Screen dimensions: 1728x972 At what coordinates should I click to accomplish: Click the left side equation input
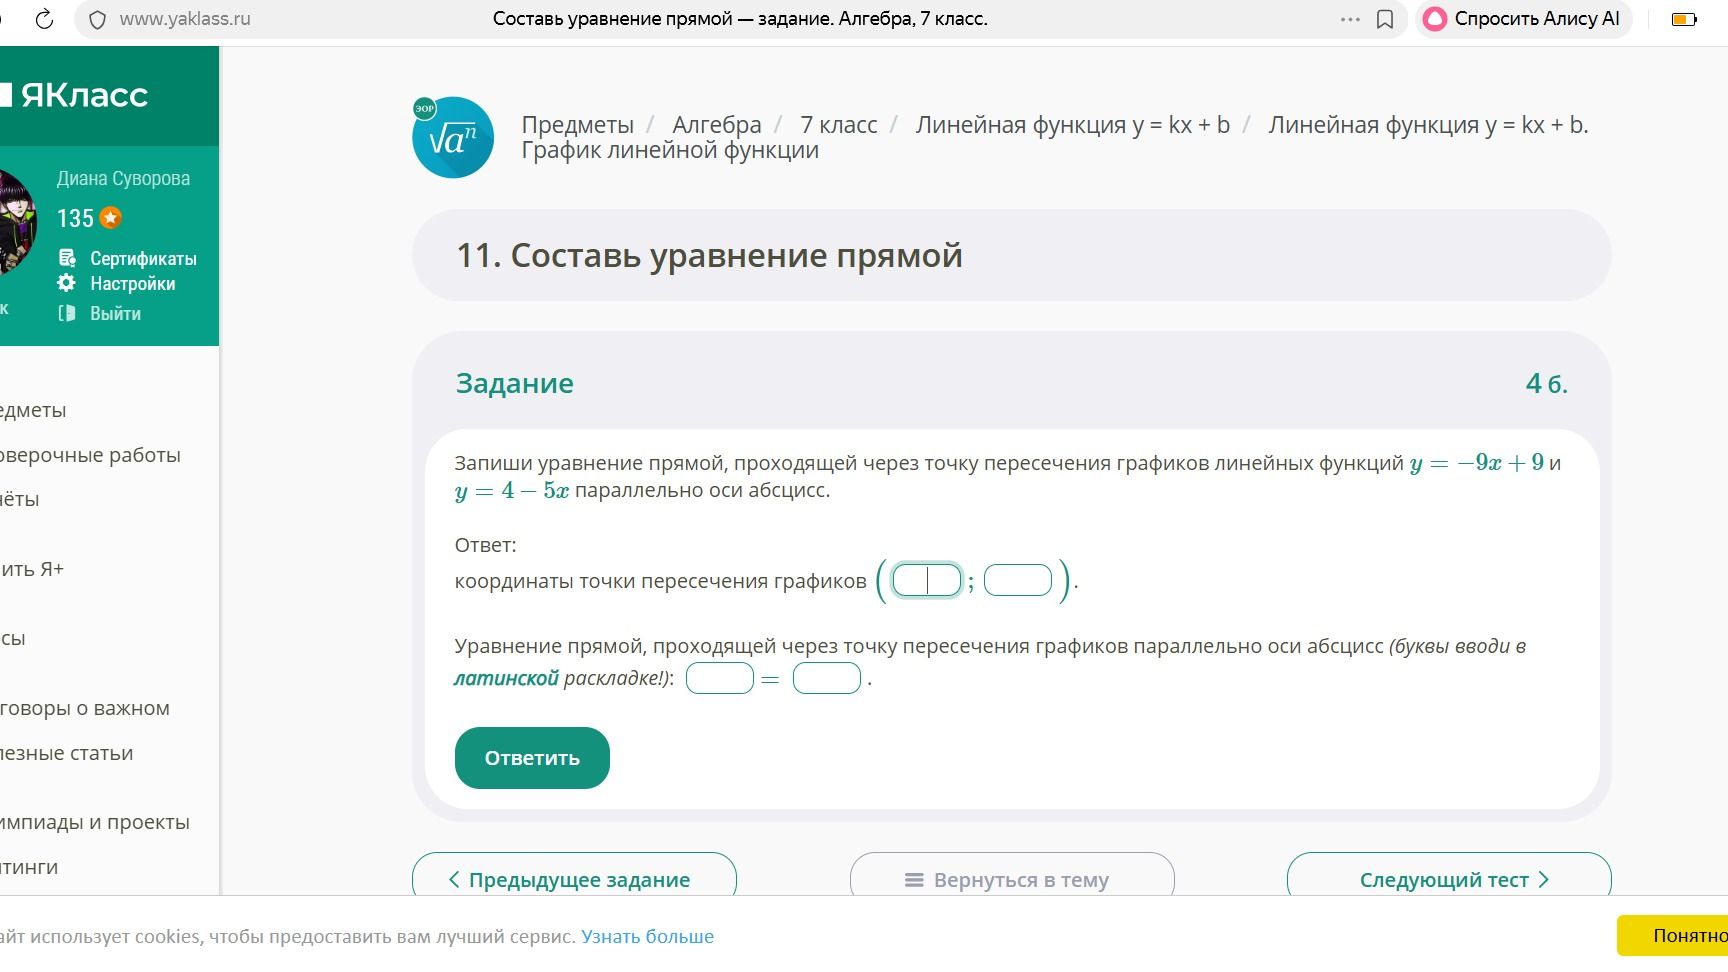click(720, 678)
